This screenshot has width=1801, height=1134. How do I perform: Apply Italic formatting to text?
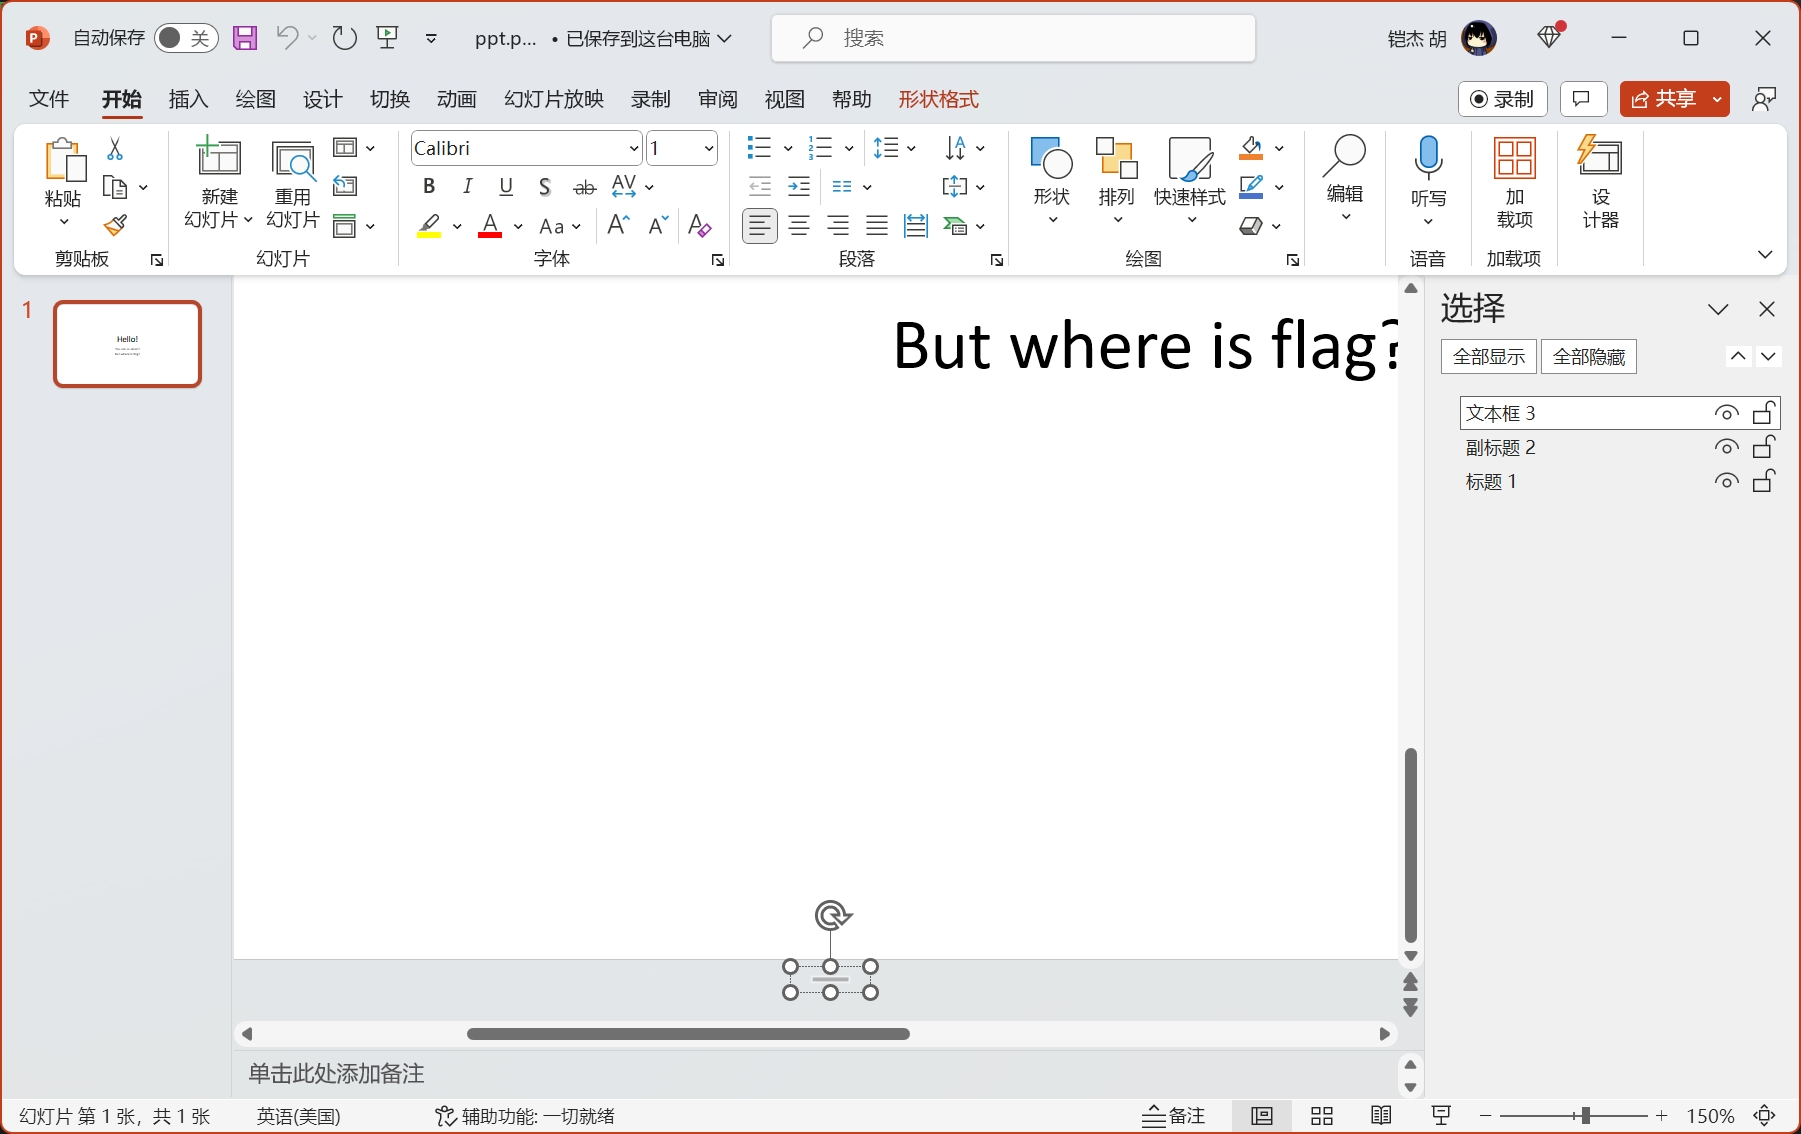pyautogui.click(x=467, y=186)
